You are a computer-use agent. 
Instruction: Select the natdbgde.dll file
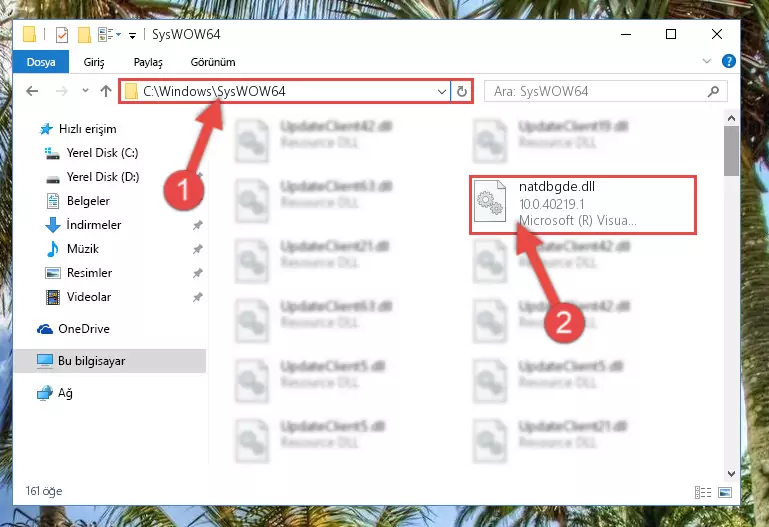[583, 204]
